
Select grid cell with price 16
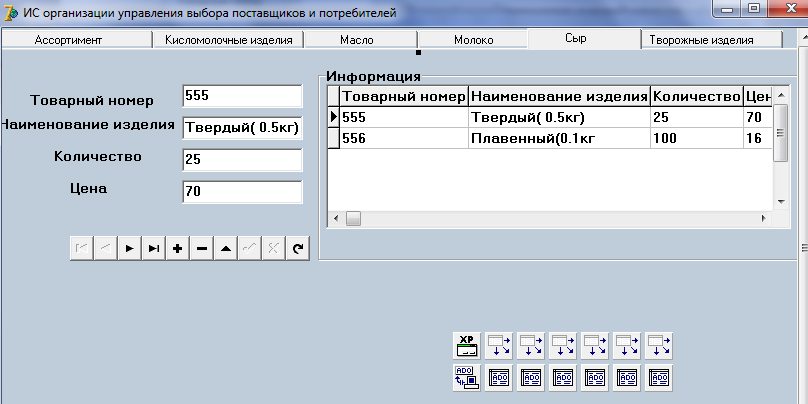[x=758, y=138]
